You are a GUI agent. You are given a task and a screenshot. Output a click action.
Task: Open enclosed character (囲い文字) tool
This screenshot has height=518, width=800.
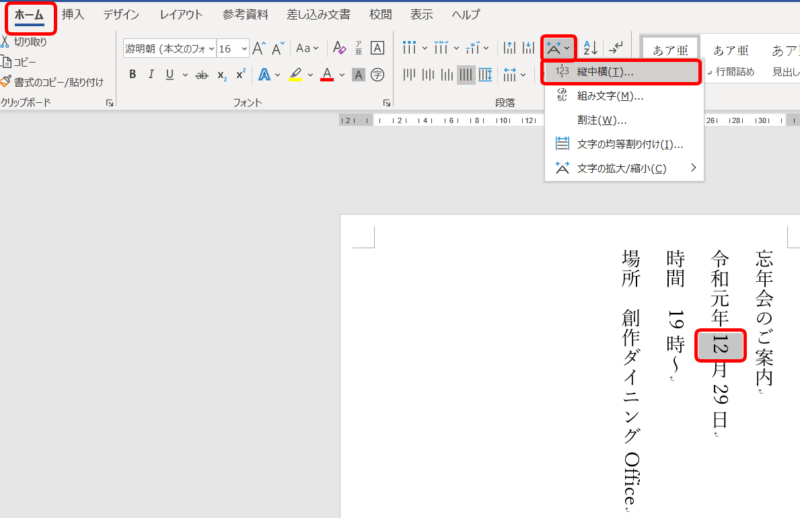pyautogui.click(x=377, y=75)
